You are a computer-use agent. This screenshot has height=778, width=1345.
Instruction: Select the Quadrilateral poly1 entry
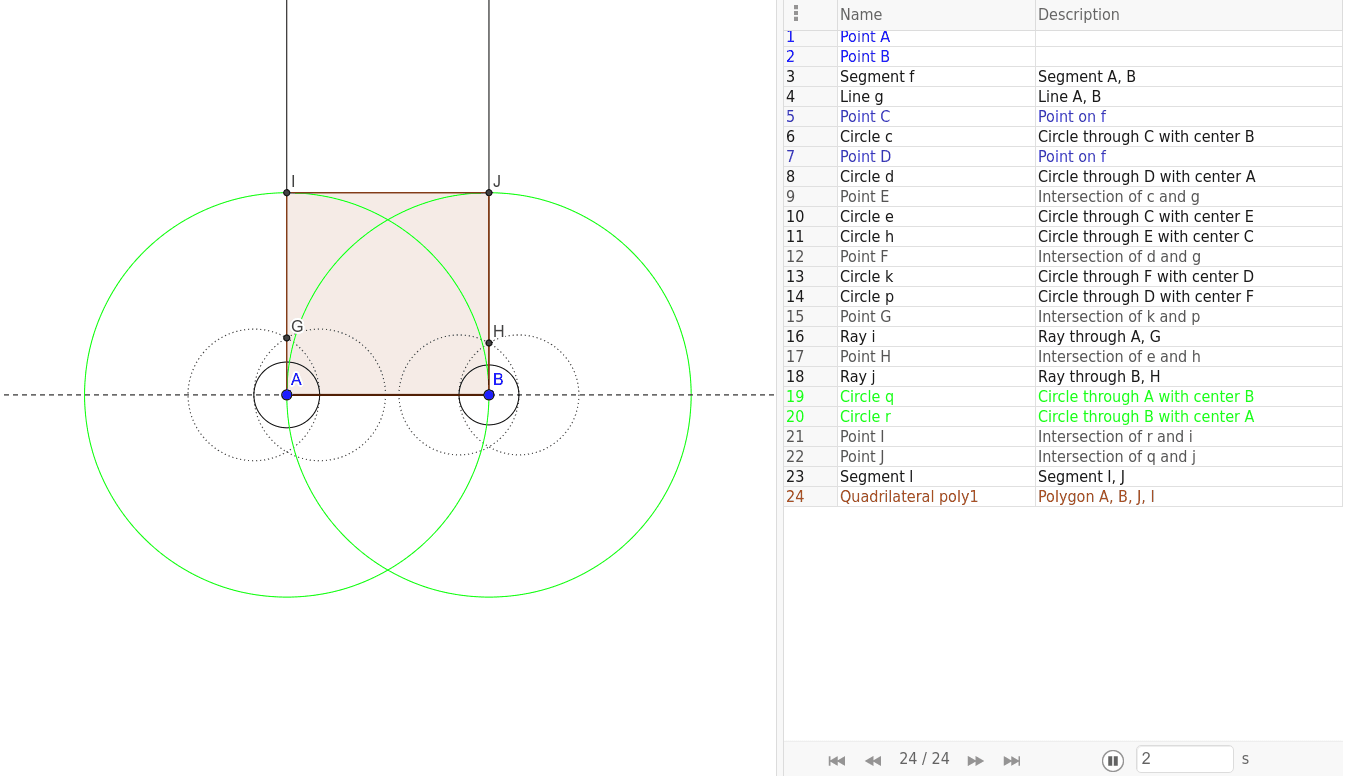909,496
